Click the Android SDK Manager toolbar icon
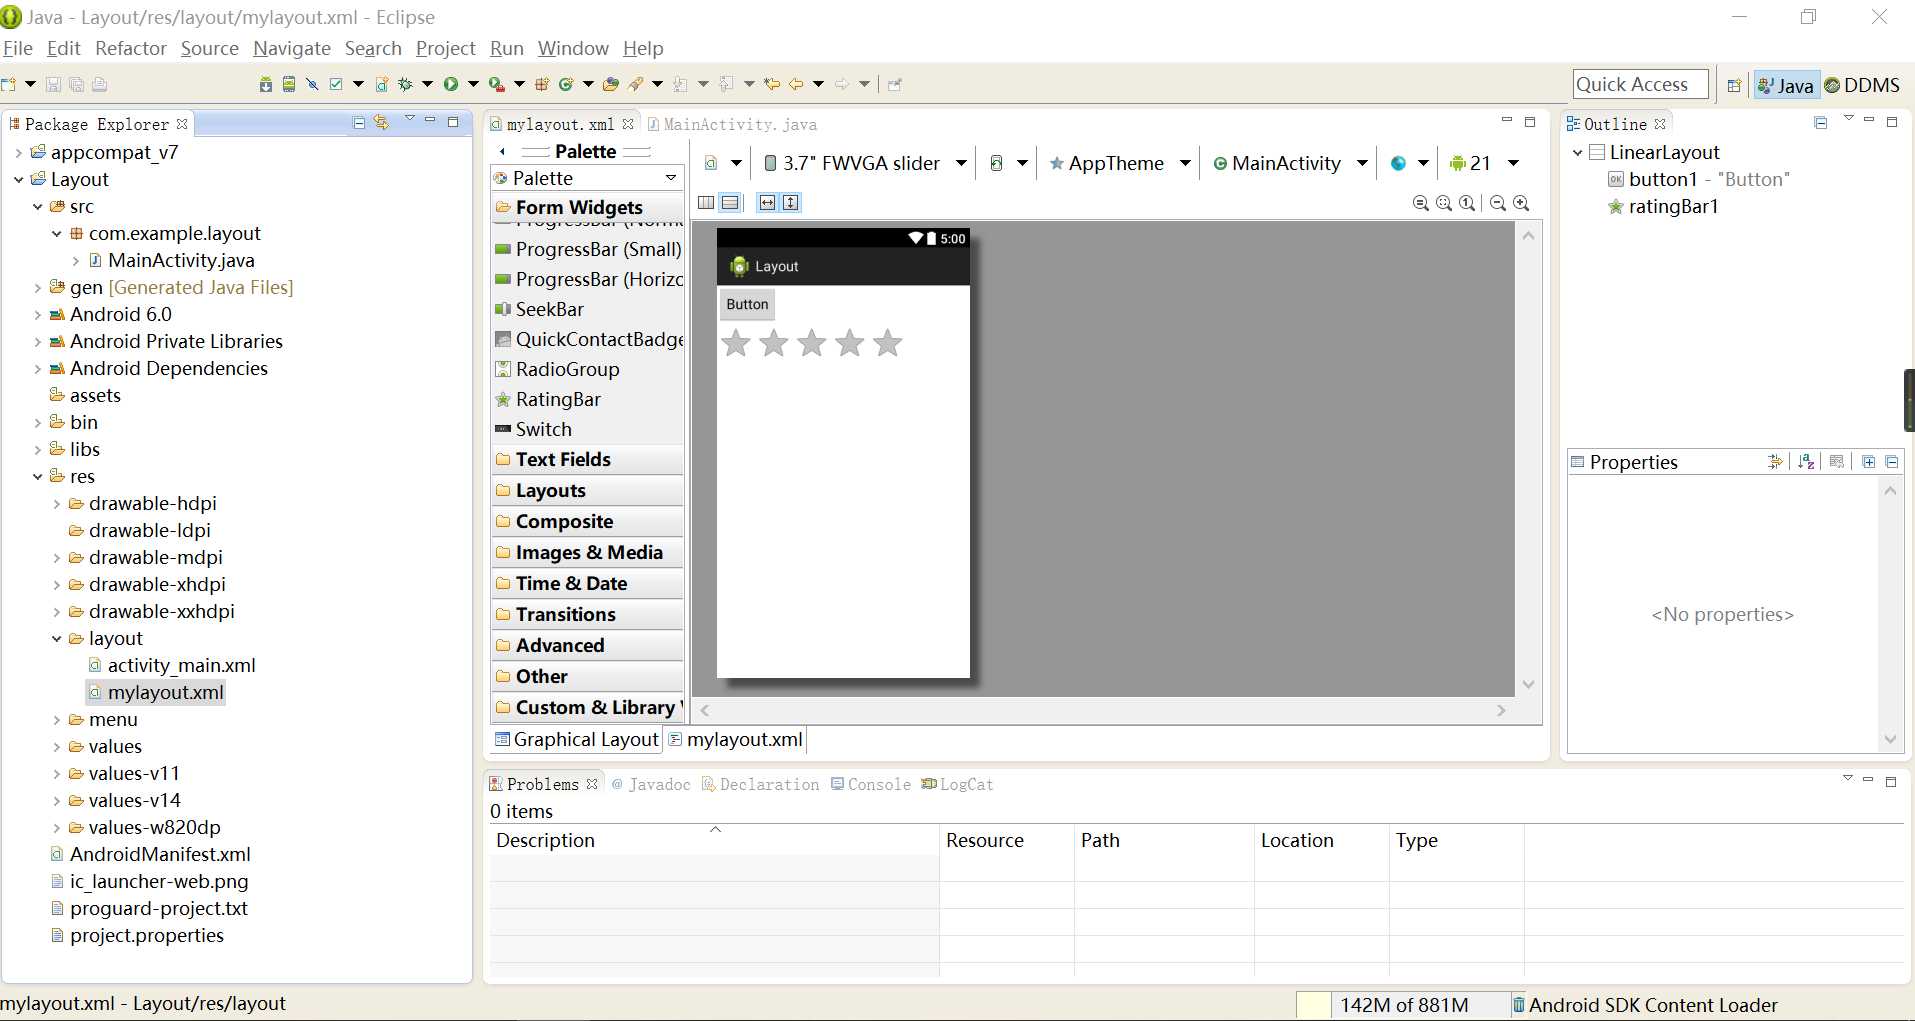This screenshot has width=1915, height=1021. (x=265, y=84)
